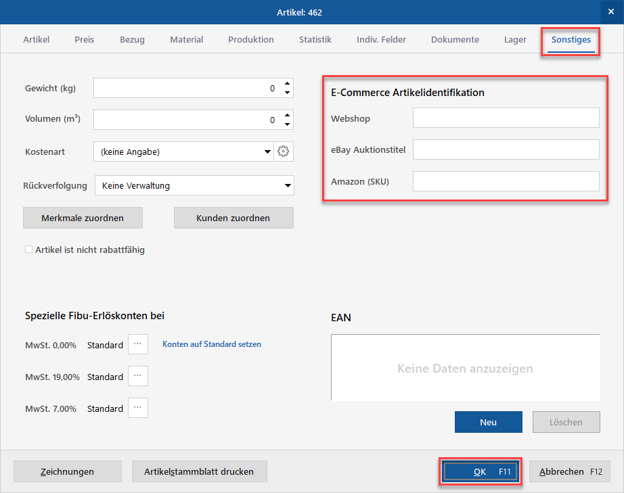Click into the Webshop input field
The width and height of the screenshot is (624, 493).
pyautogui.click(x=505, y=118)
